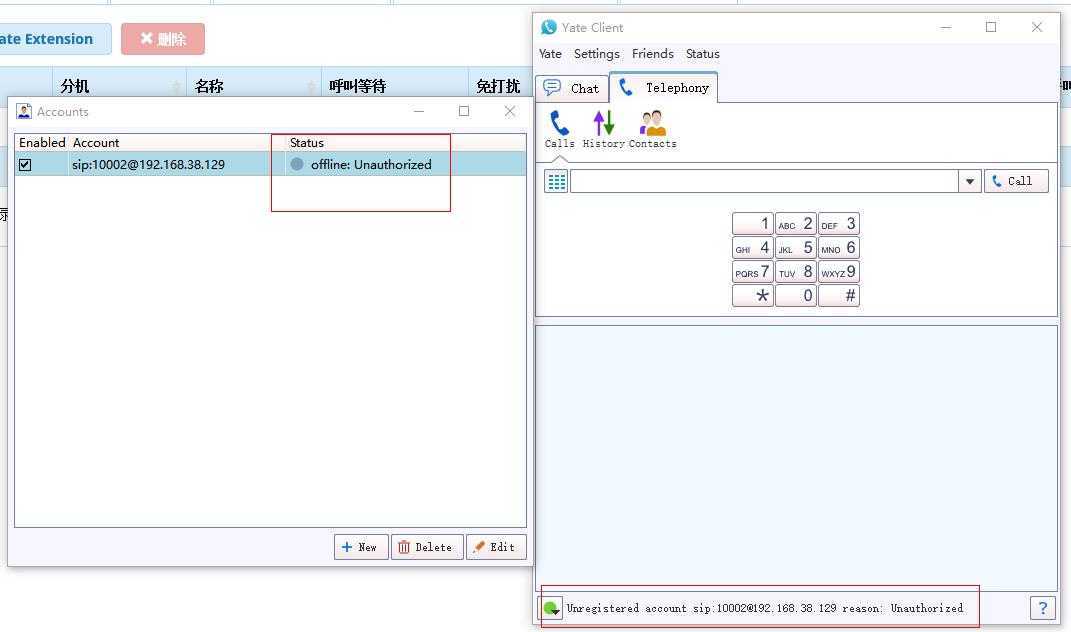Close the Accounts window

coord(510,111)
